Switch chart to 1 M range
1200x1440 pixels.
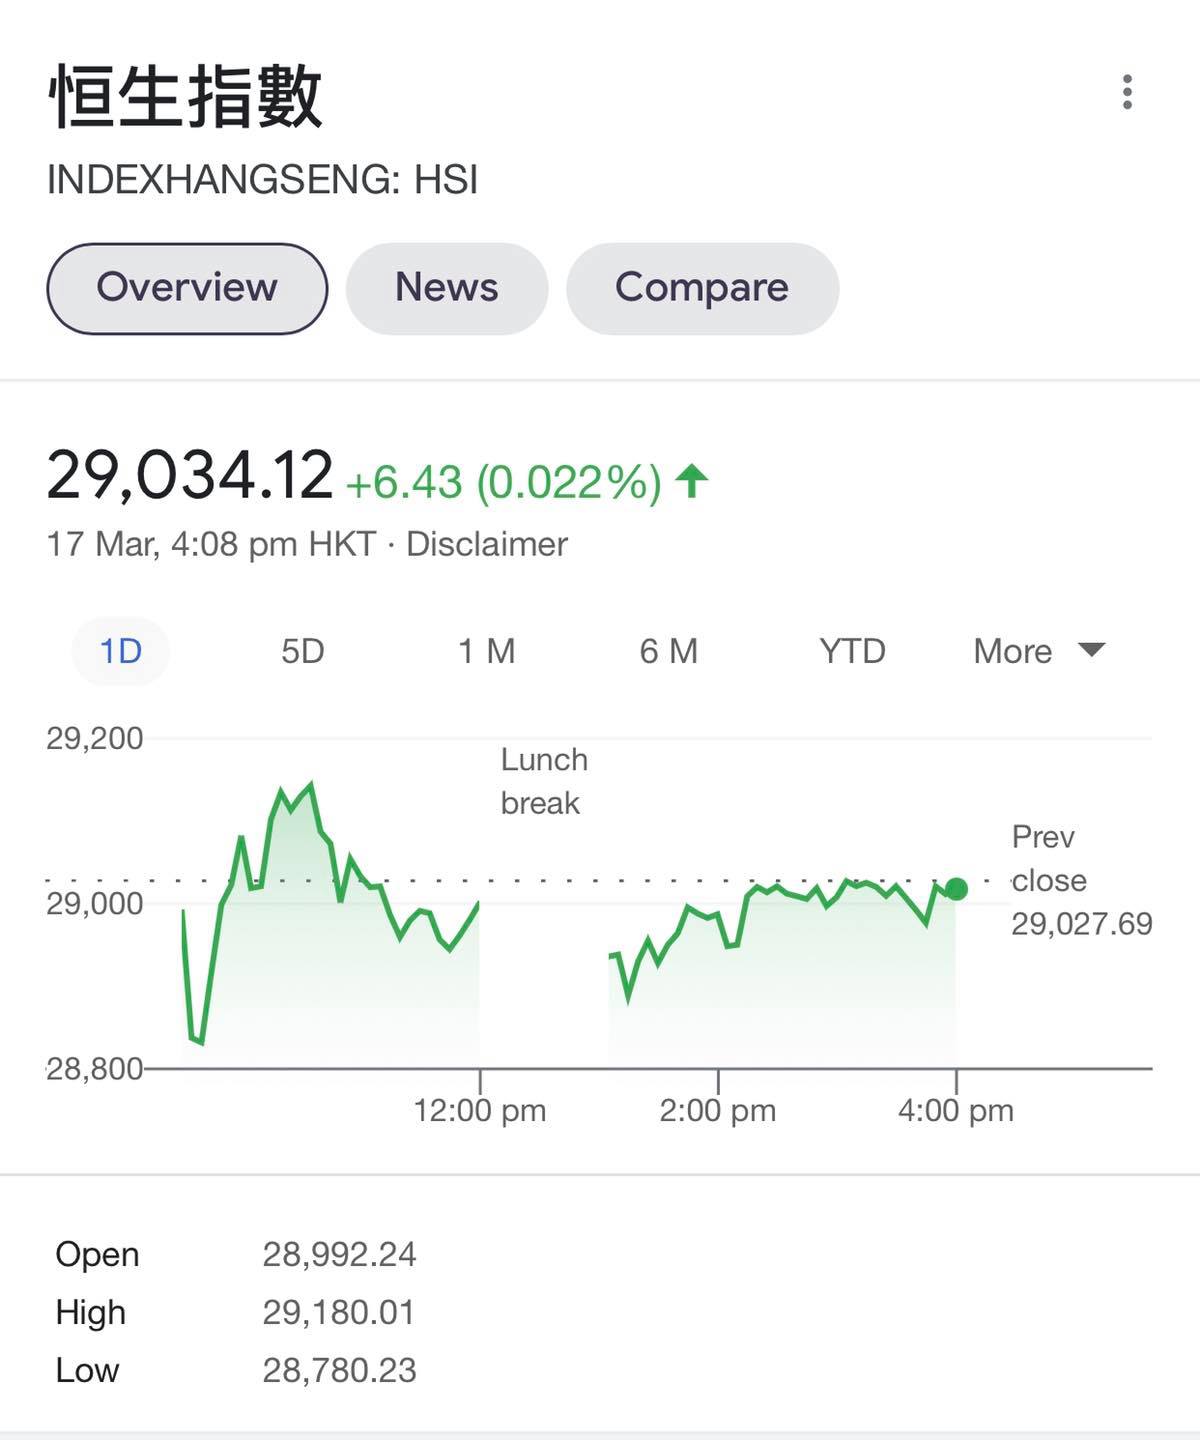pos(486,651)
